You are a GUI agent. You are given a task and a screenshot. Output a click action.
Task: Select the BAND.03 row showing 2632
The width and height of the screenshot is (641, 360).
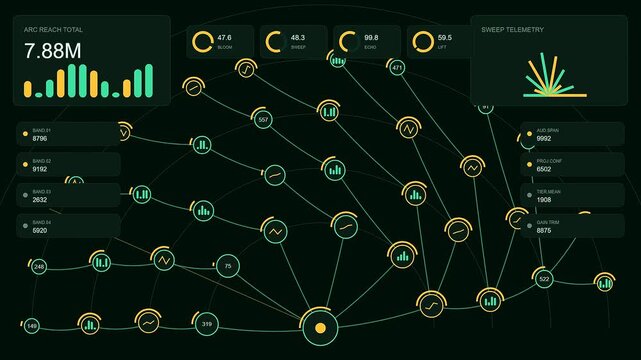pyautogui.click(x=68, y=195)
